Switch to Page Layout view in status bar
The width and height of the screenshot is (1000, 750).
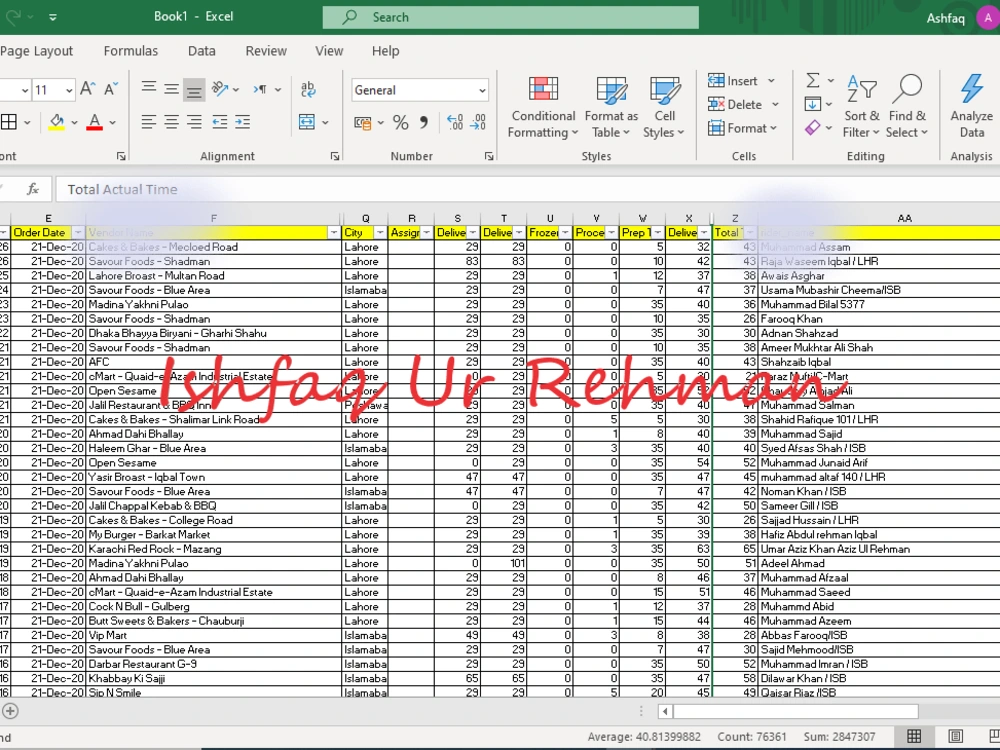(x=955, y=737)
